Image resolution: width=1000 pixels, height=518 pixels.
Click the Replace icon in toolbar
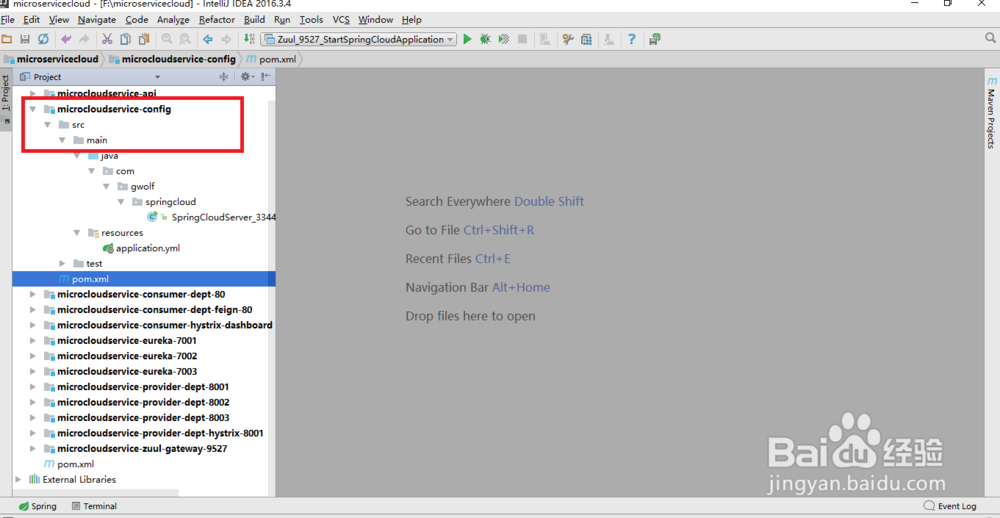point(185,40)
